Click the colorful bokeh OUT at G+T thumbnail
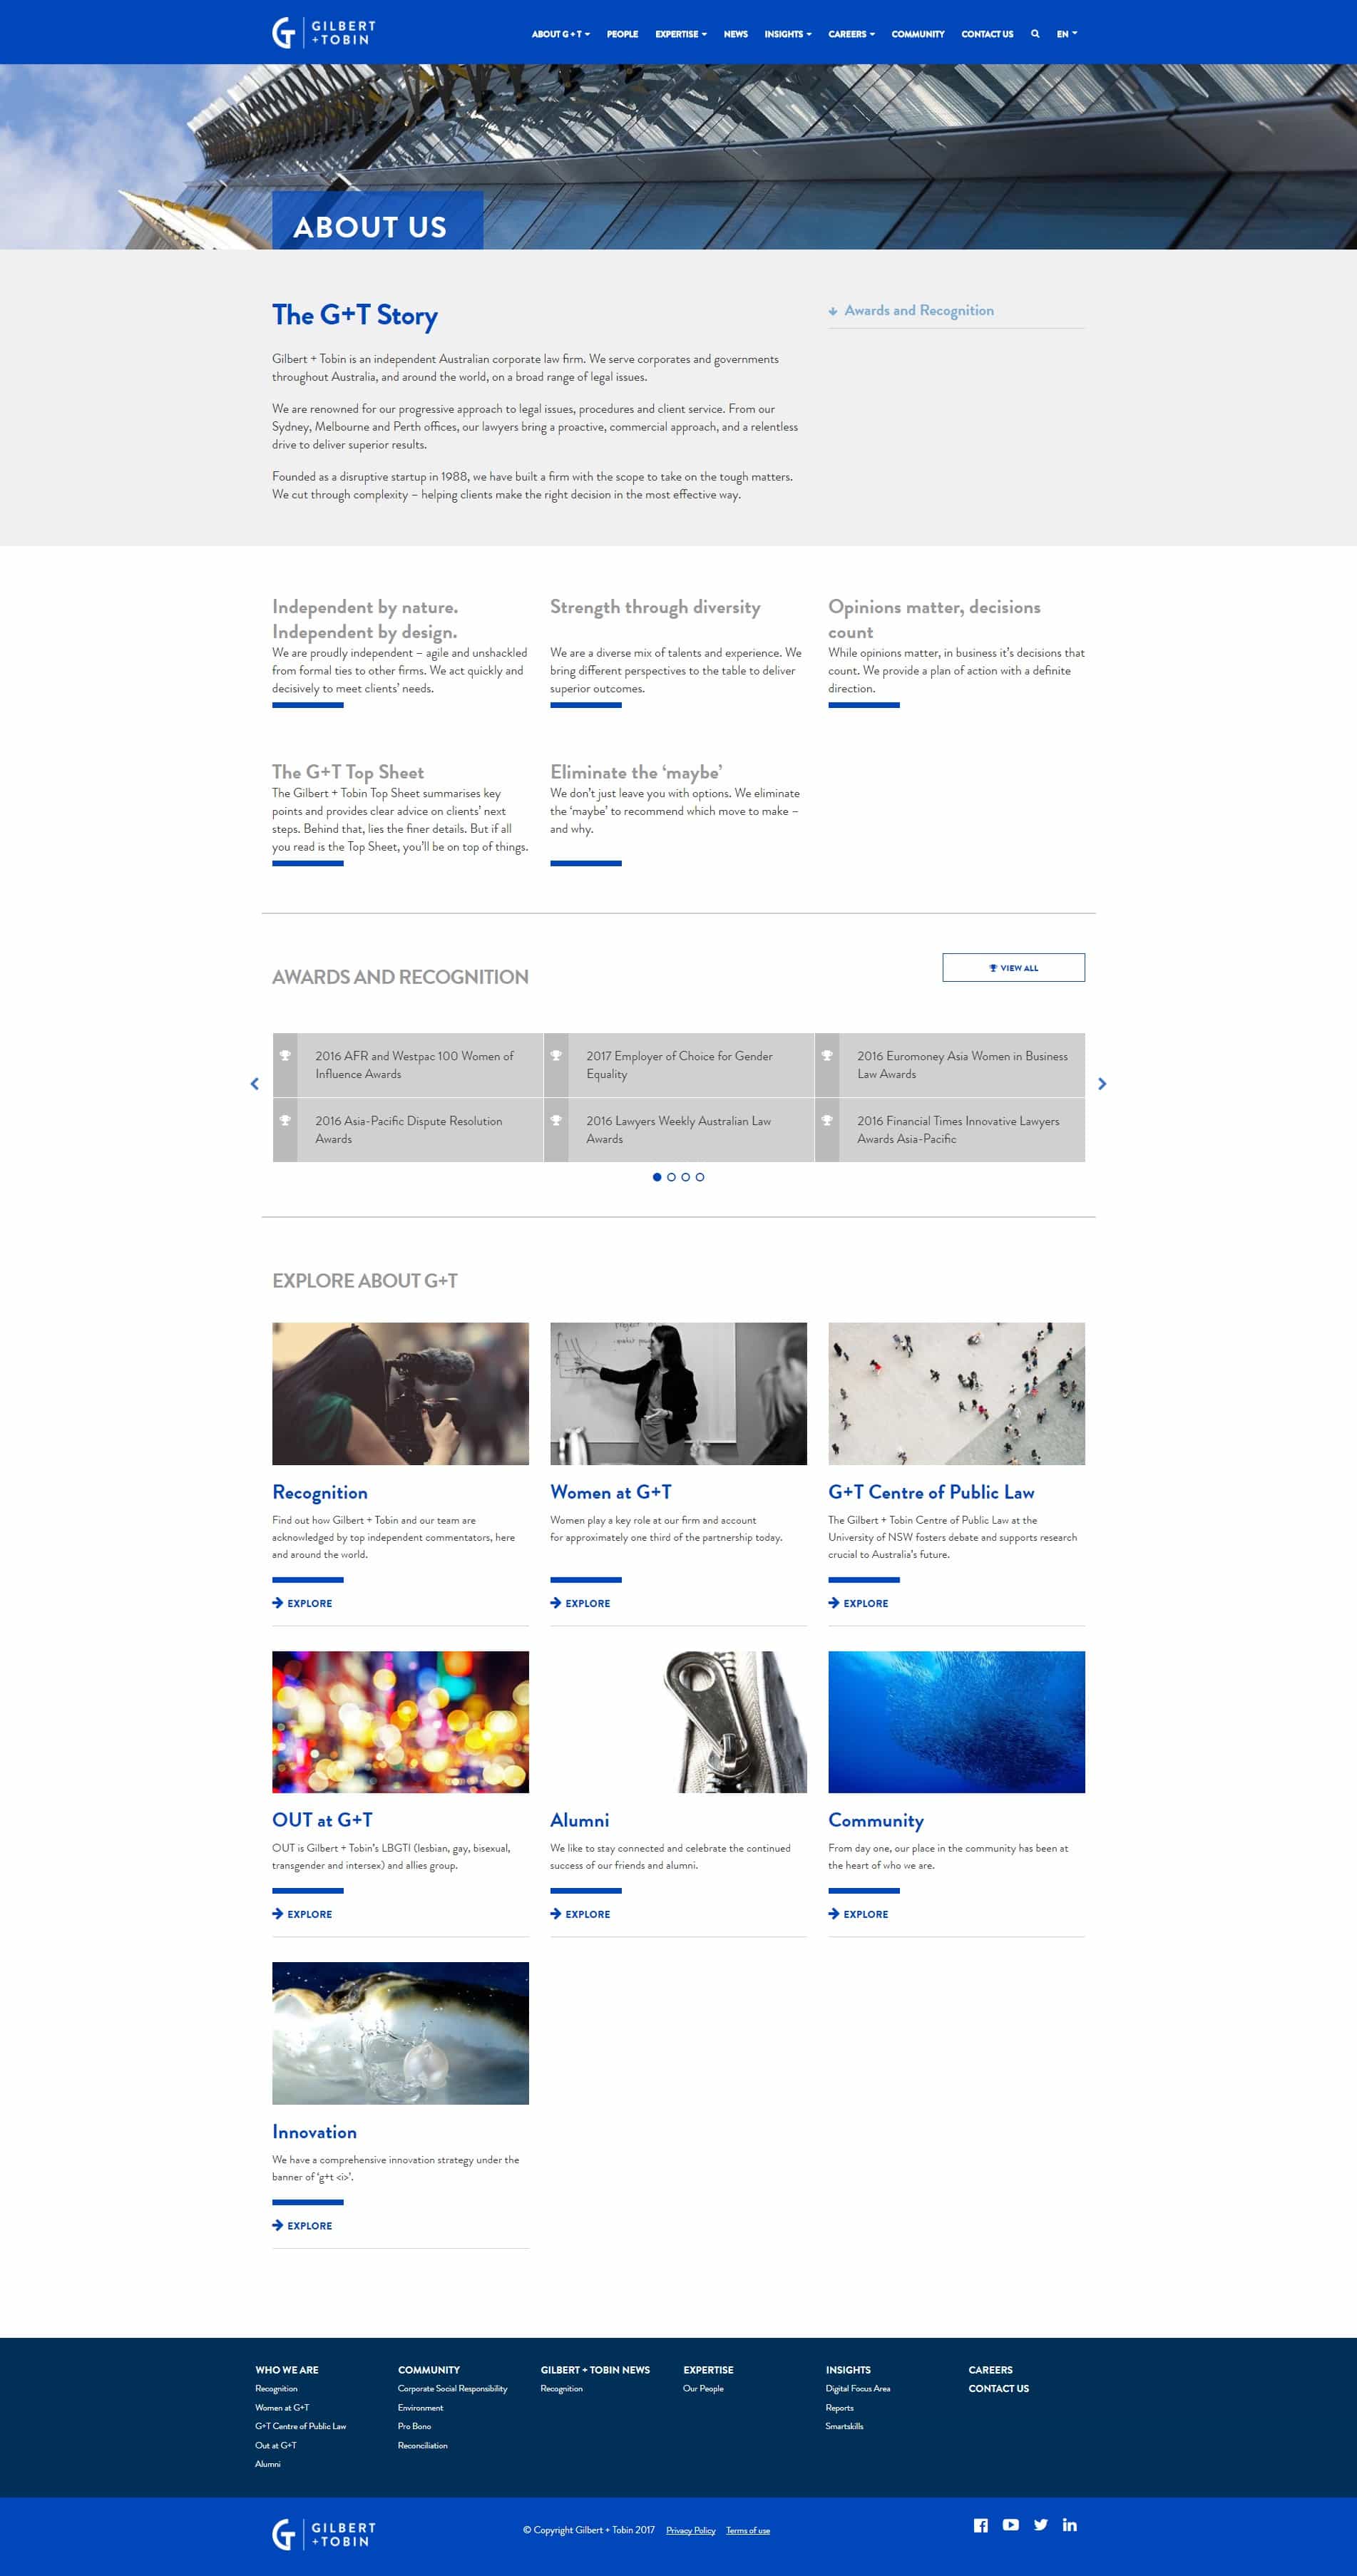 coord(400,1722)
